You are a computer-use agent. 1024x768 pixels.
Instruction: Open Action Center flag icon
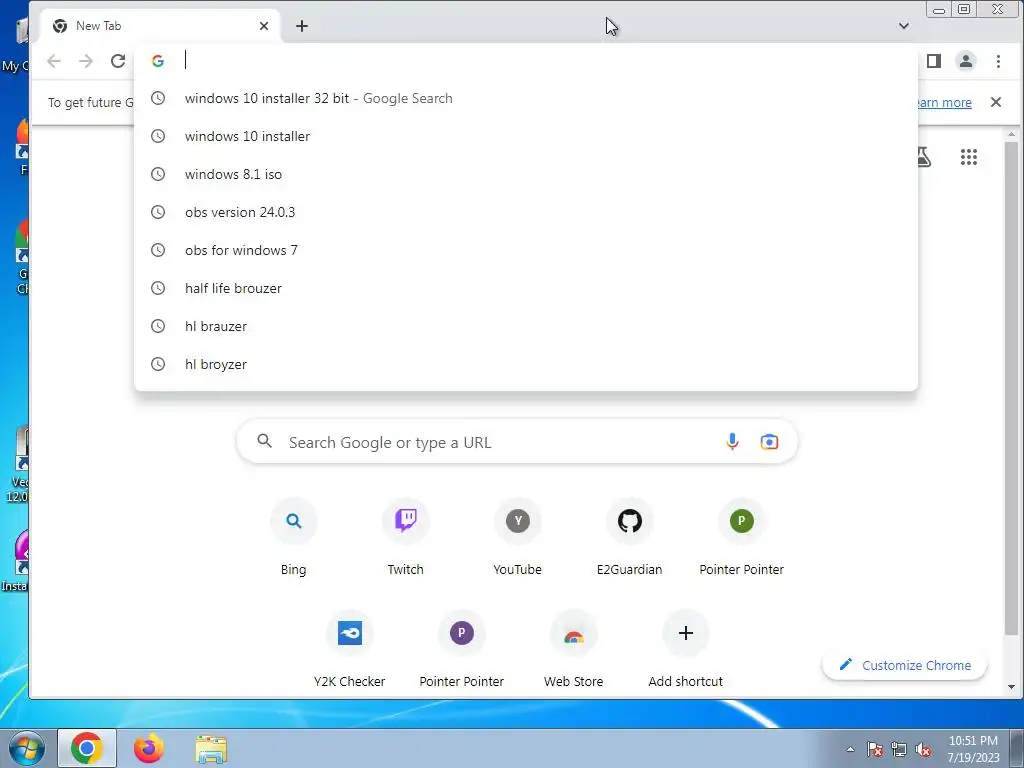click(x=875, y=750)
